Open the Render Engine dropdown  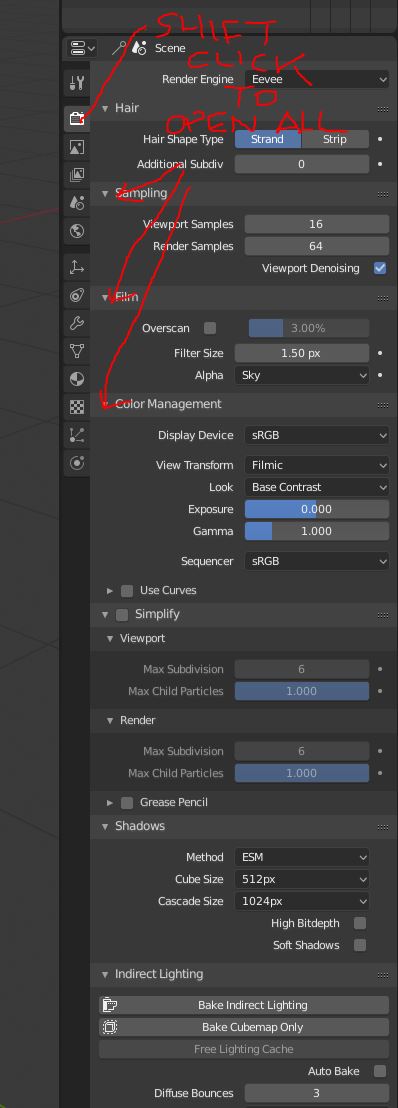(317, 79)
